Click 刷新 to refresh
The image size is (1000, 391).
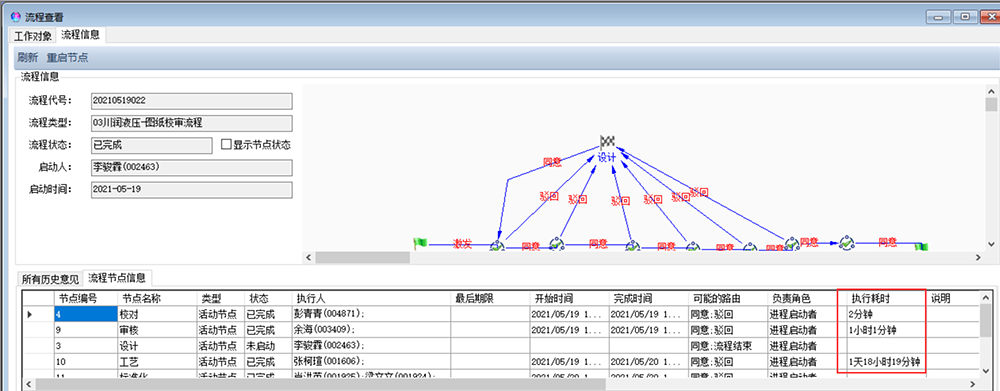click(27, 57)
